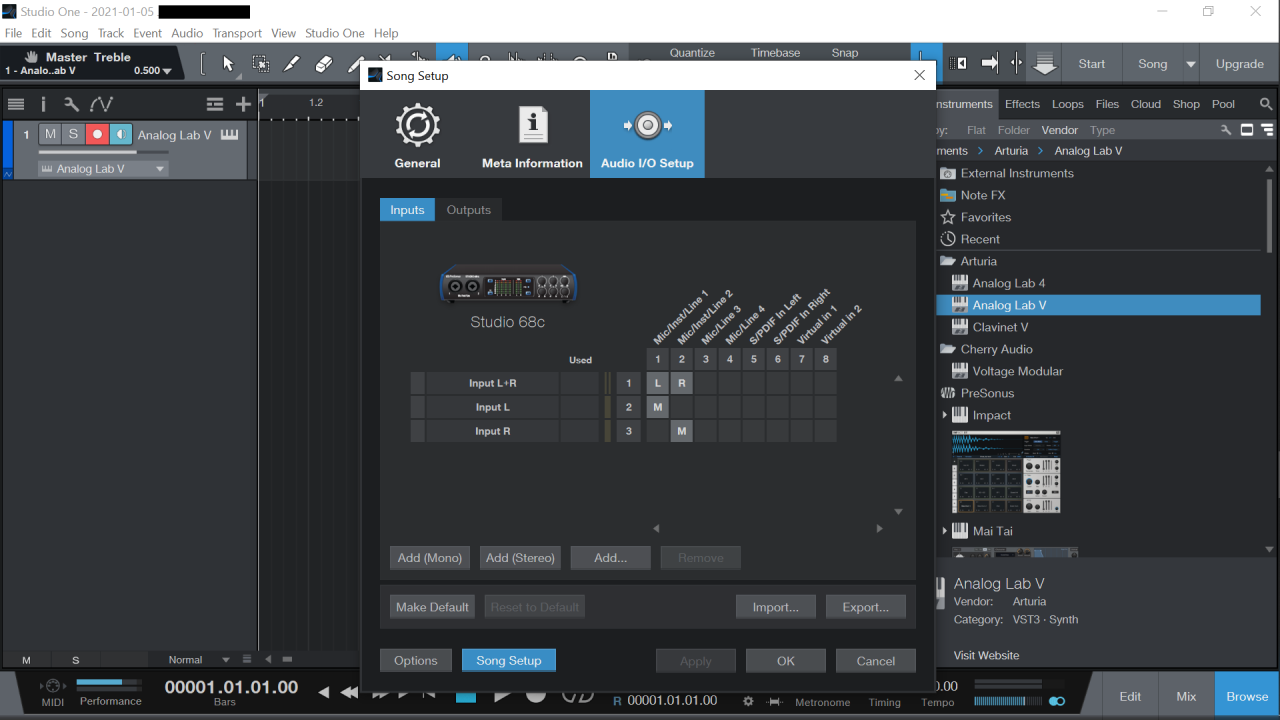Add a track with the plus icon

[x=243, y=104]
